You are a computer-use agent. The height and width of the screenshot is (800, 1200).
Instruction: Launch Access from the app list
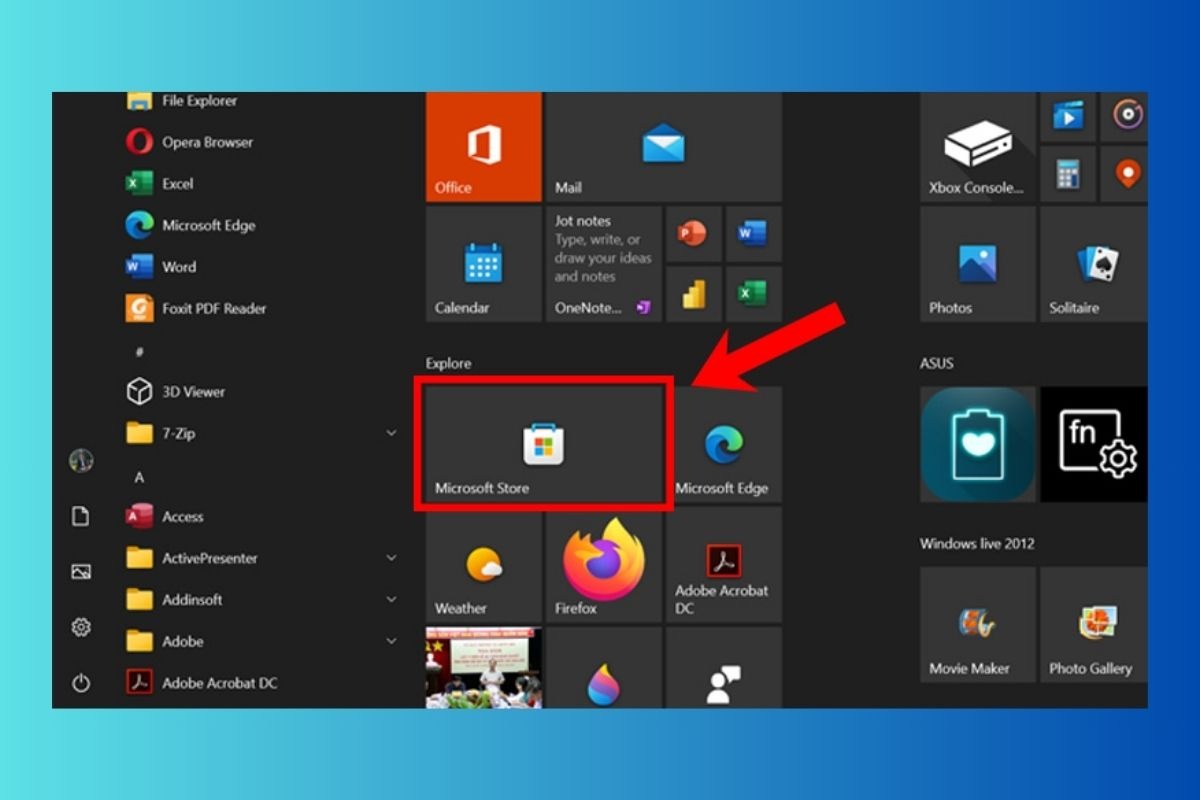coord(262,517)
